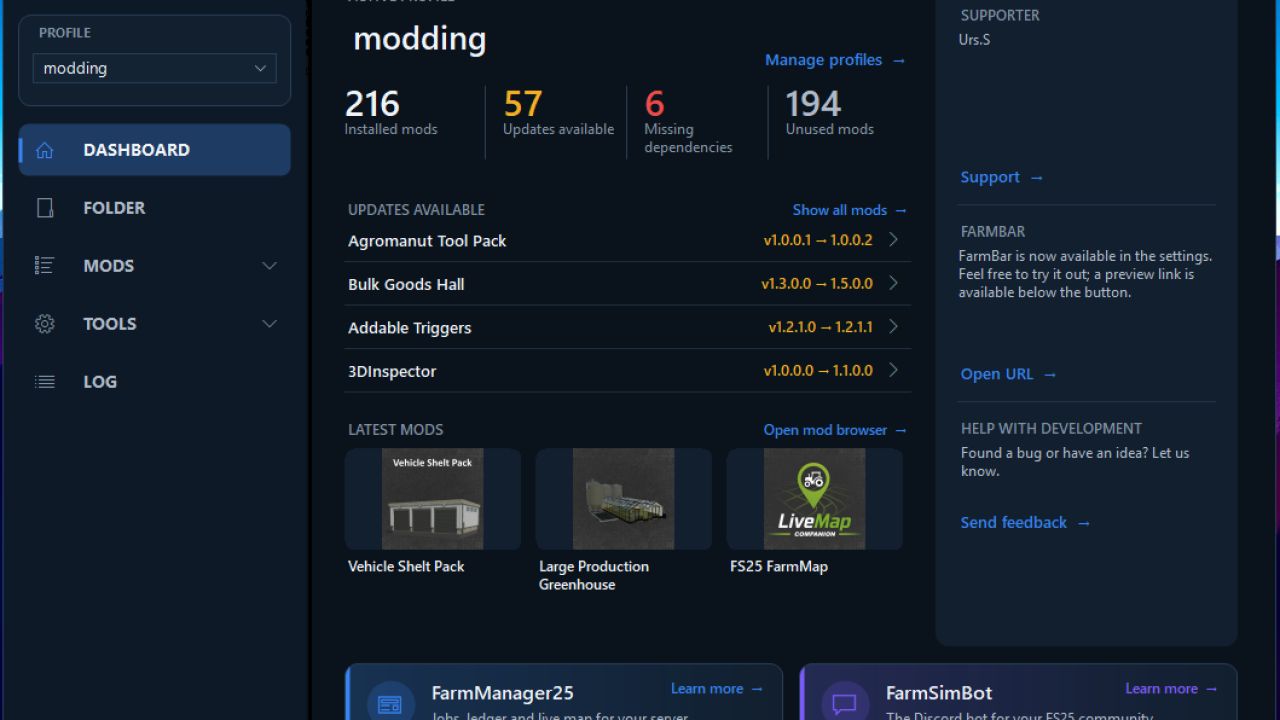This screenshot has width=1280, height=720.
Task: Open the FOLDER menu item
Action: click(x=155, y=208)
